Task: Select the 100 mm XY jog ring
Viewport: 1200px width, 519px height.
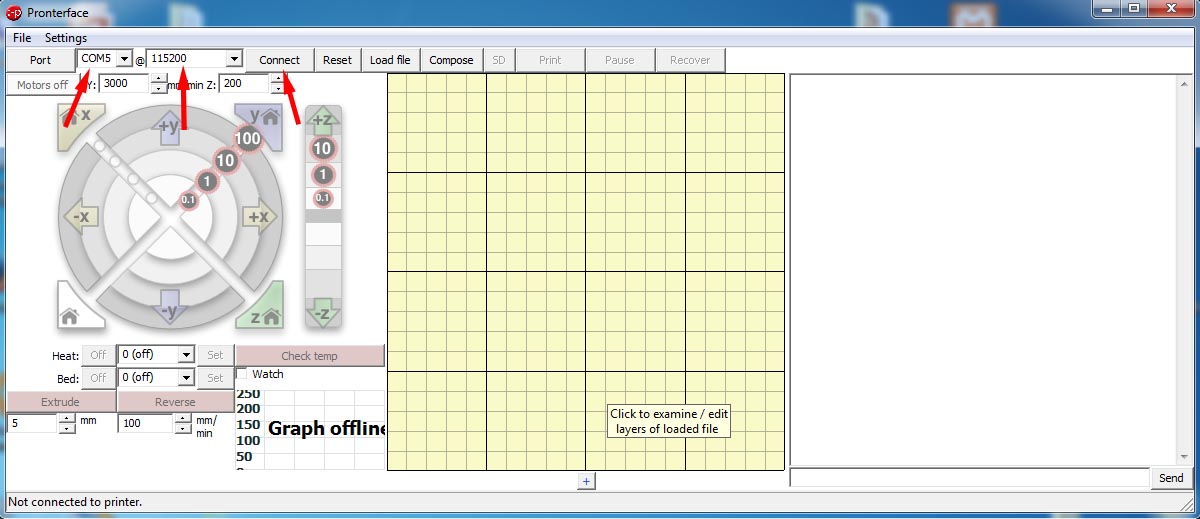Action: (248, 139)
